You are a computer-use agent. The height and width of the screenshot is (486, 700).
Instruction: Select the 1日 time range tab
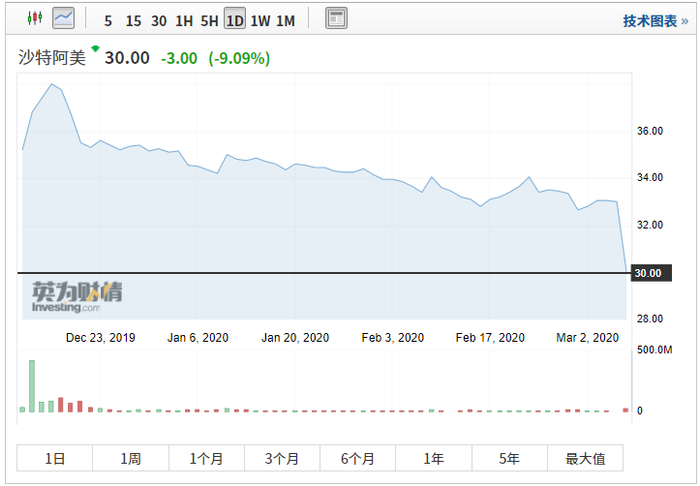point(55,459)
